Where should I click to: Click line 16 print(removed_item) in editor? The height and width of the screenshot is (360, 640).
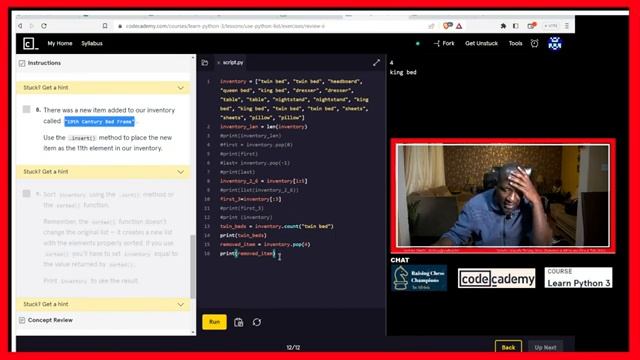click(x=248, y=253)
